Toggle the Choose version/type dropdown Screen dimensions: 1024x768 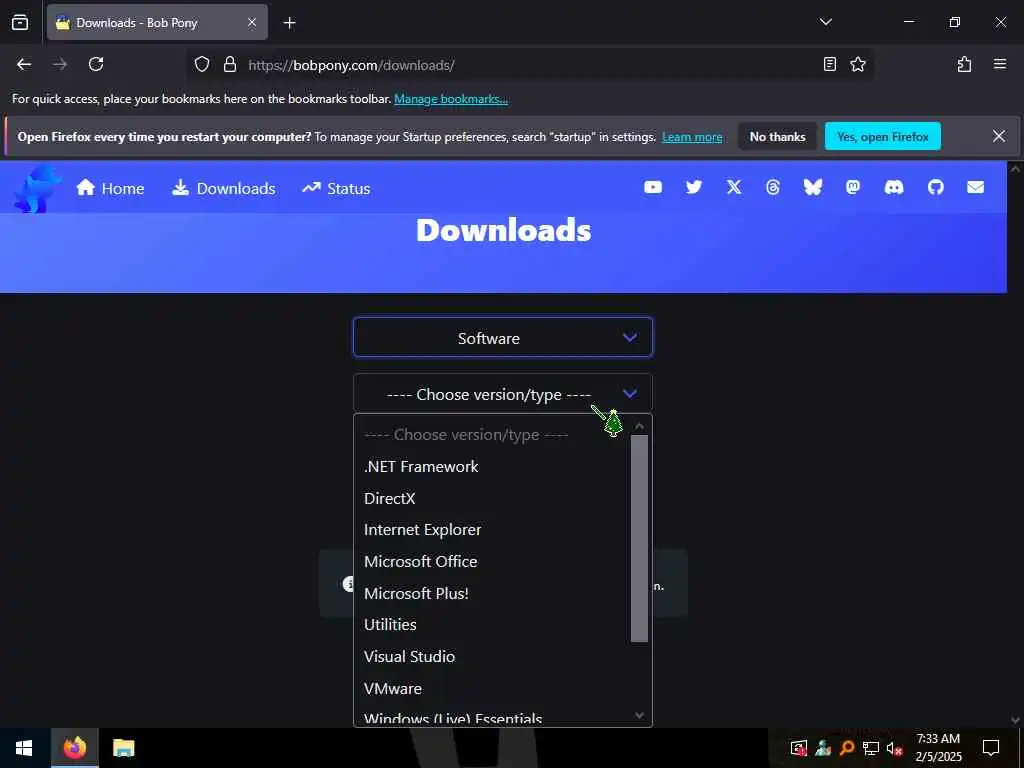[x=503, y=394]
